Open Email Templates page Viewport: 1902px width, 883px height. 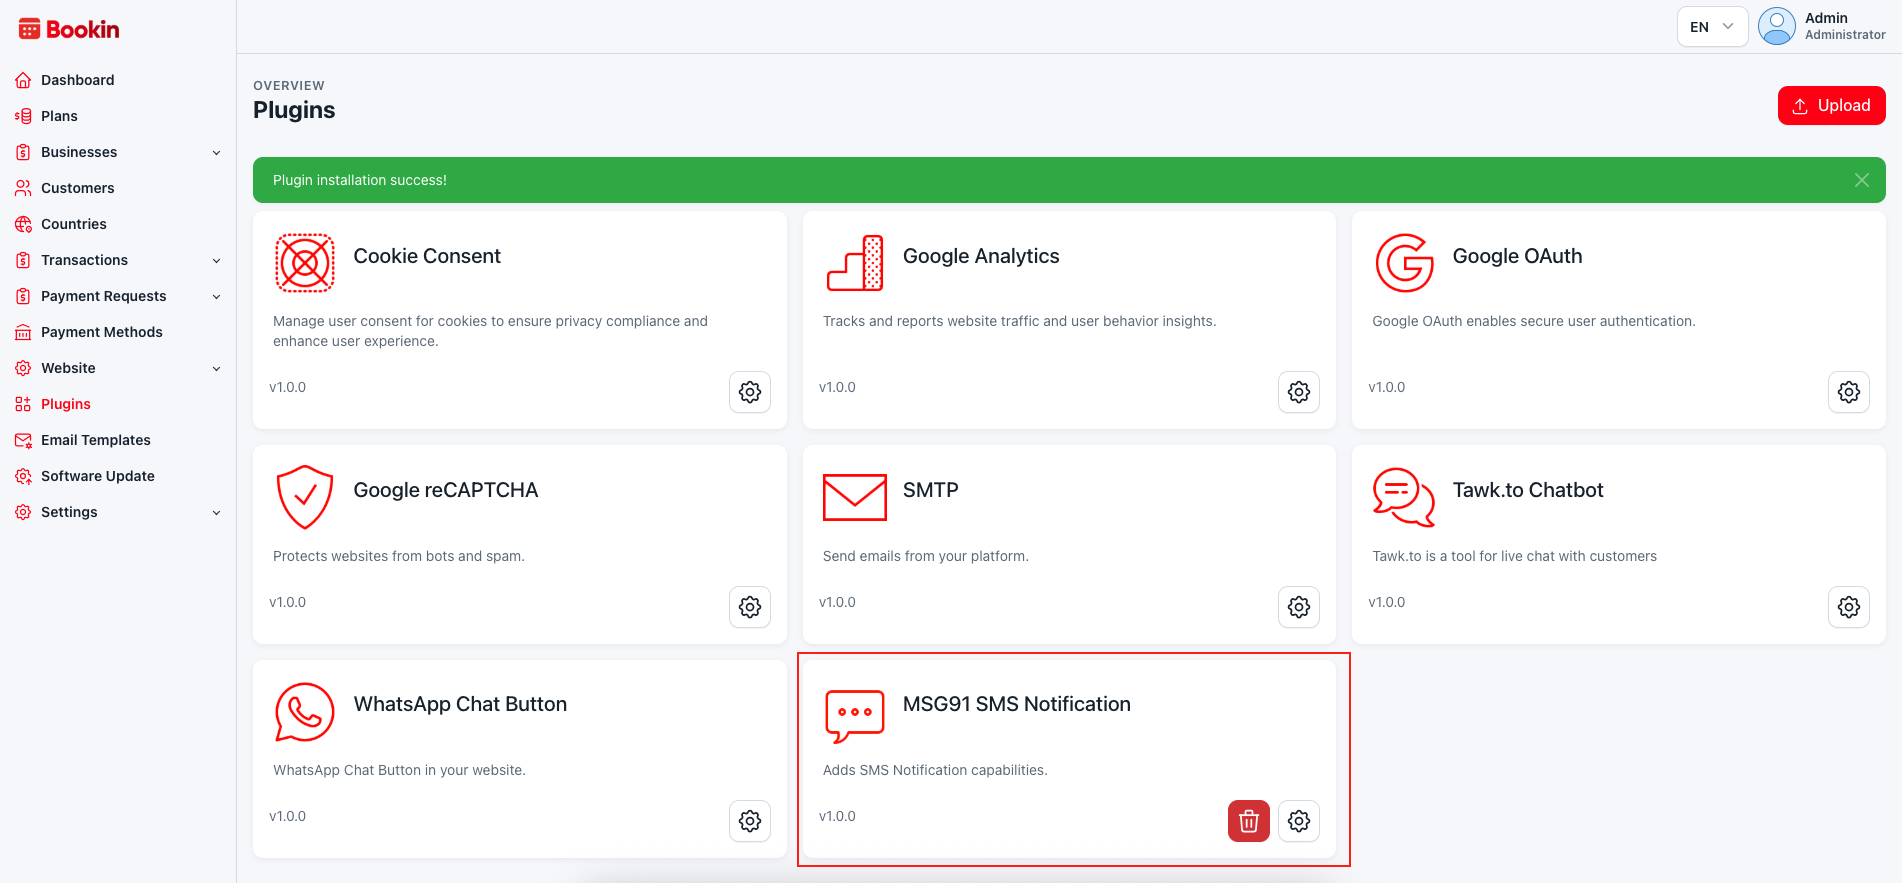coord(95,440)
